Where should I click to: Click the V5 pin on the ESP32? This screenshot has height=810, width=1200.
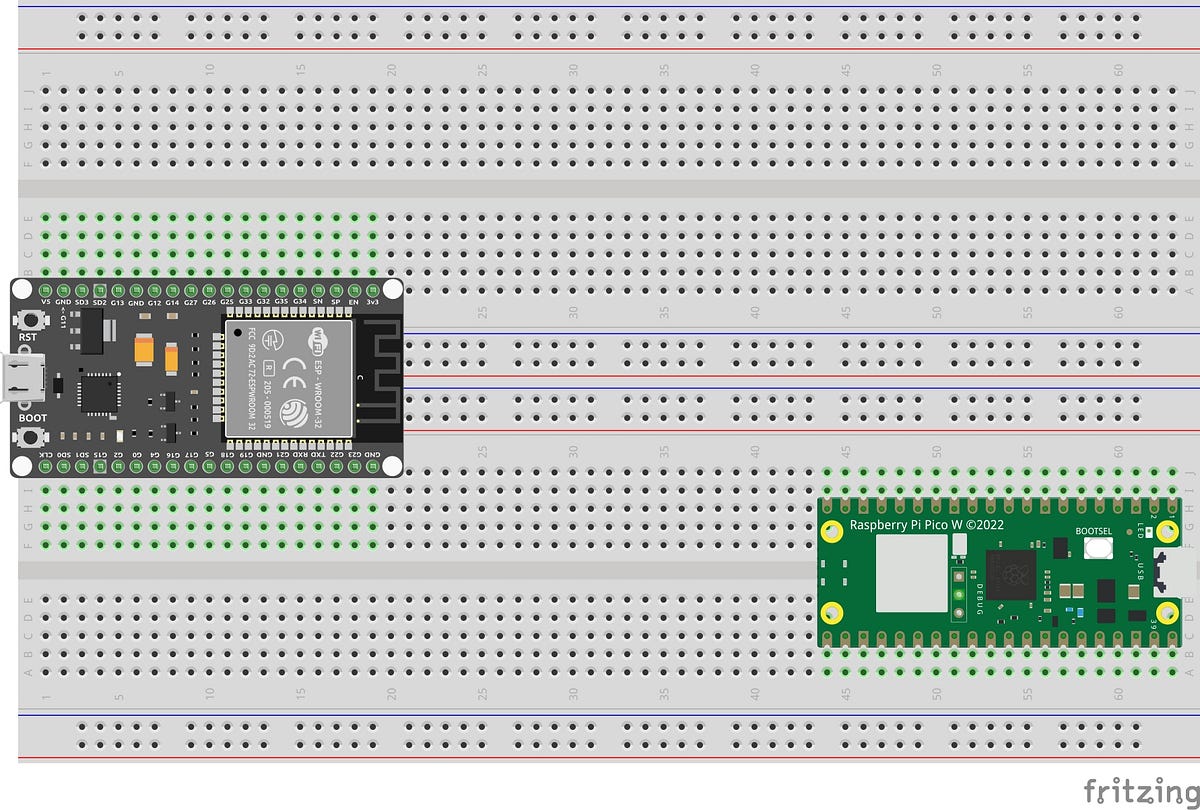pos(45,291)
